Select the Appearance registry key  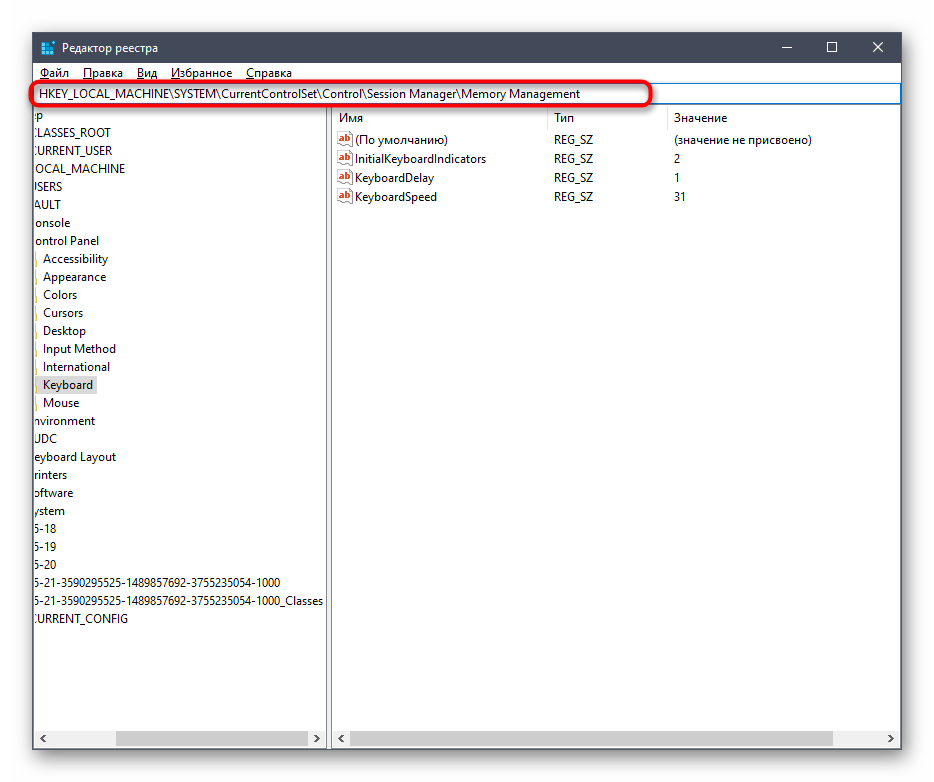point(74,277)
